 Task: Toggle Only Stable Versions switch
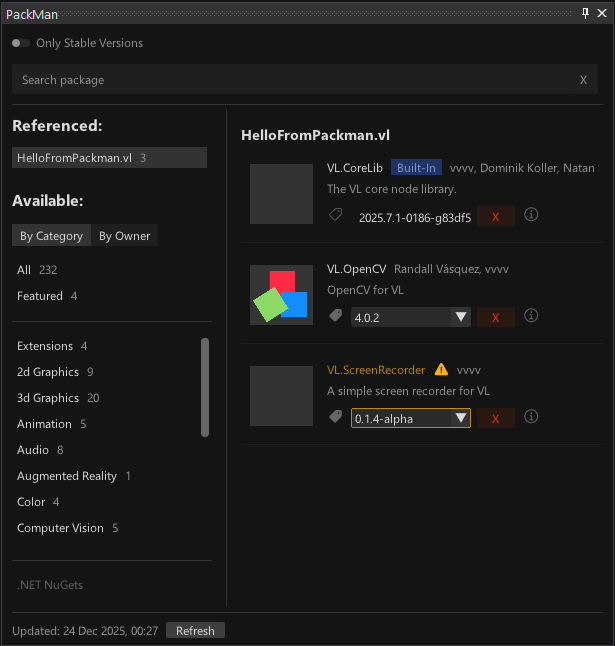click(x=21, y=44)
